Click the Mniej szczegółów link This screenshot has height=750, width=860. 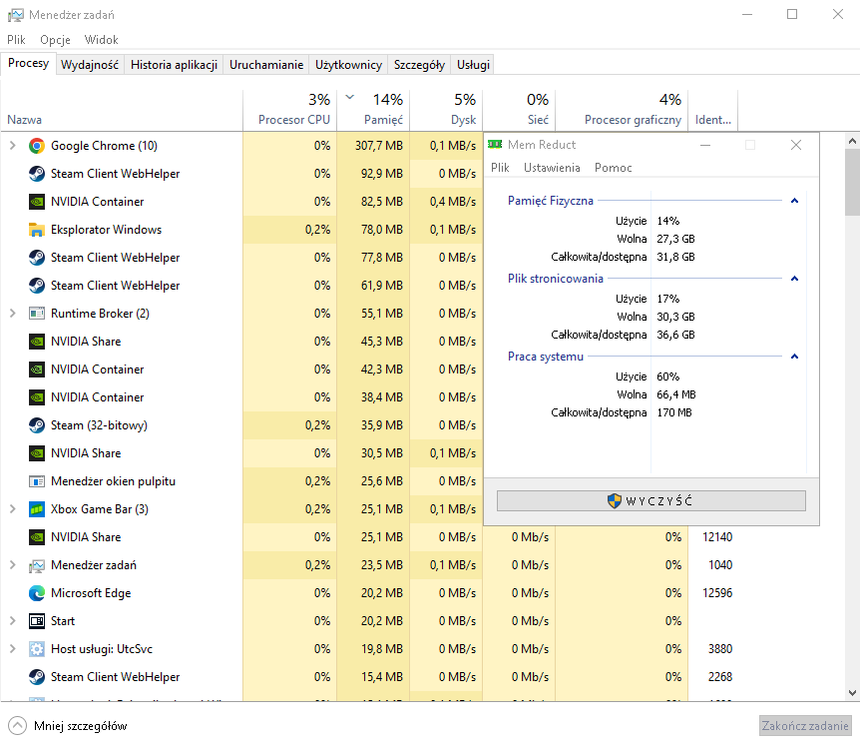point(81,726)
